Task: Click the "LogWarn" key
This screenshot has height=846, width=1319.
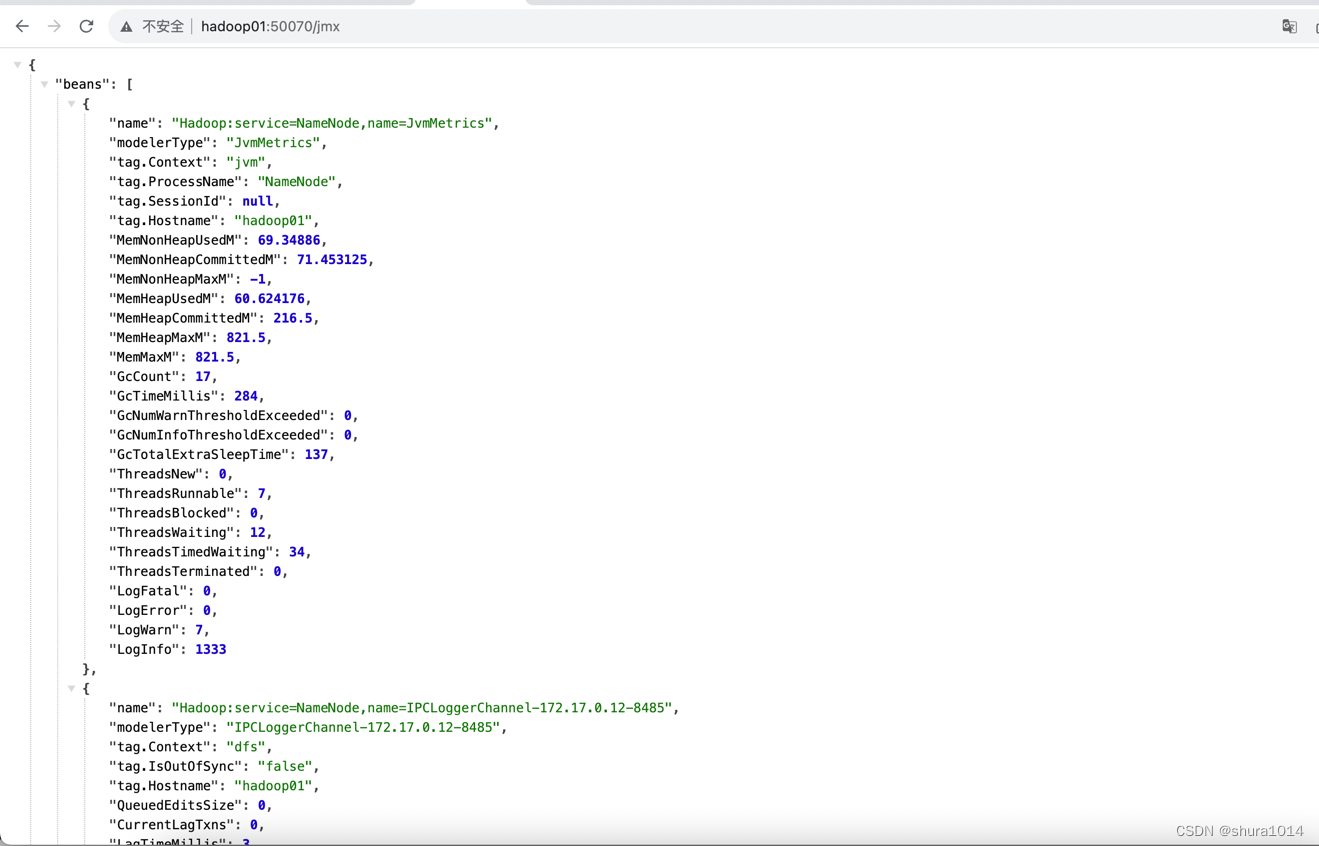Action: tap(144, 630)
